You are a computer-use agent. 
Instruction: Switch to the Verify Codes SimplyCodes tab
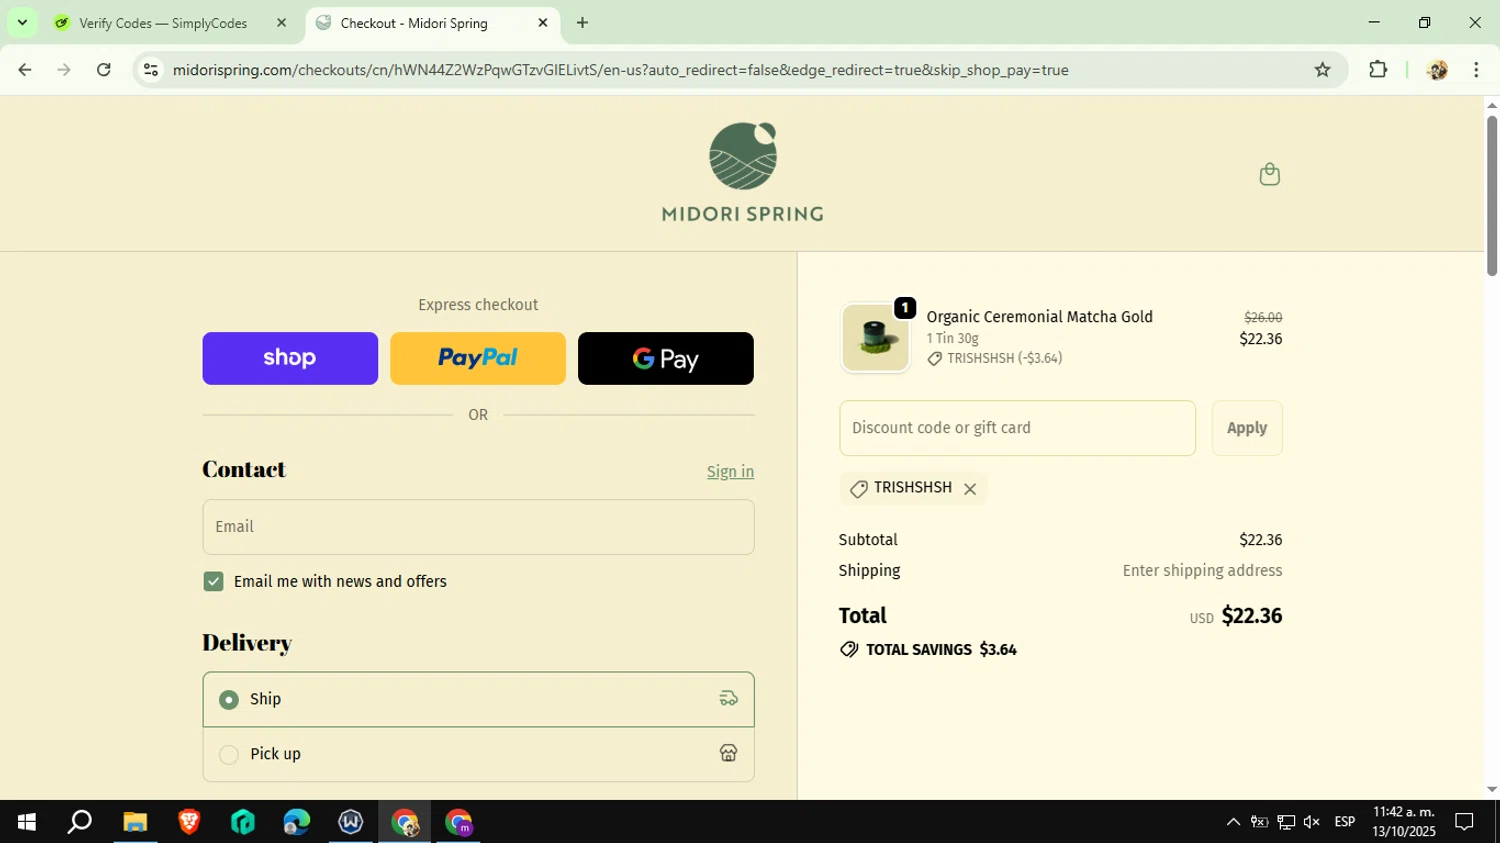[x=170, y=23]
